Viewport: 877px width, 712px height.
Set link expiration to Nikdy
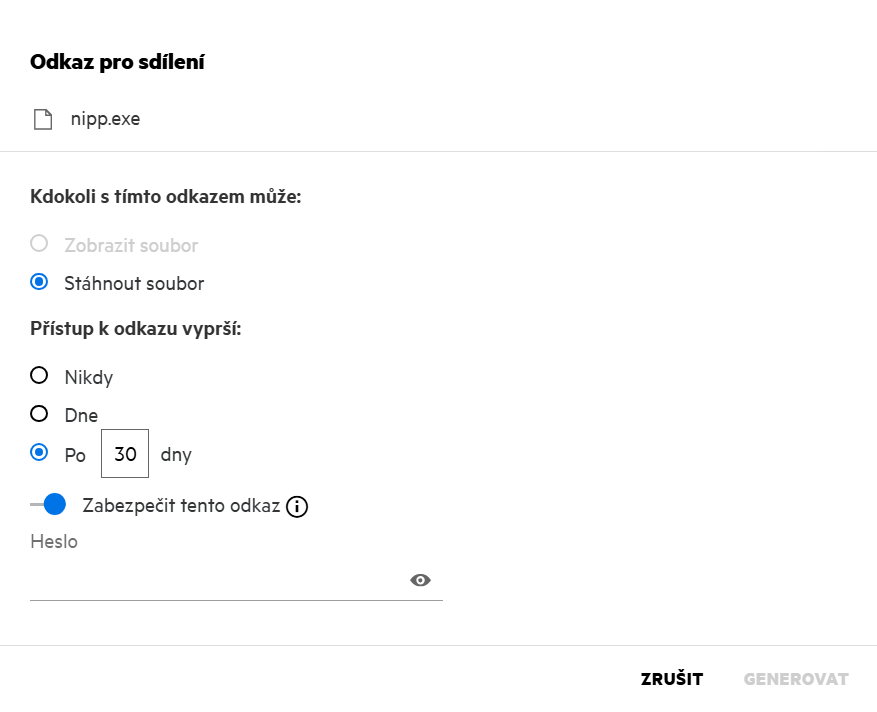point(39,376)
